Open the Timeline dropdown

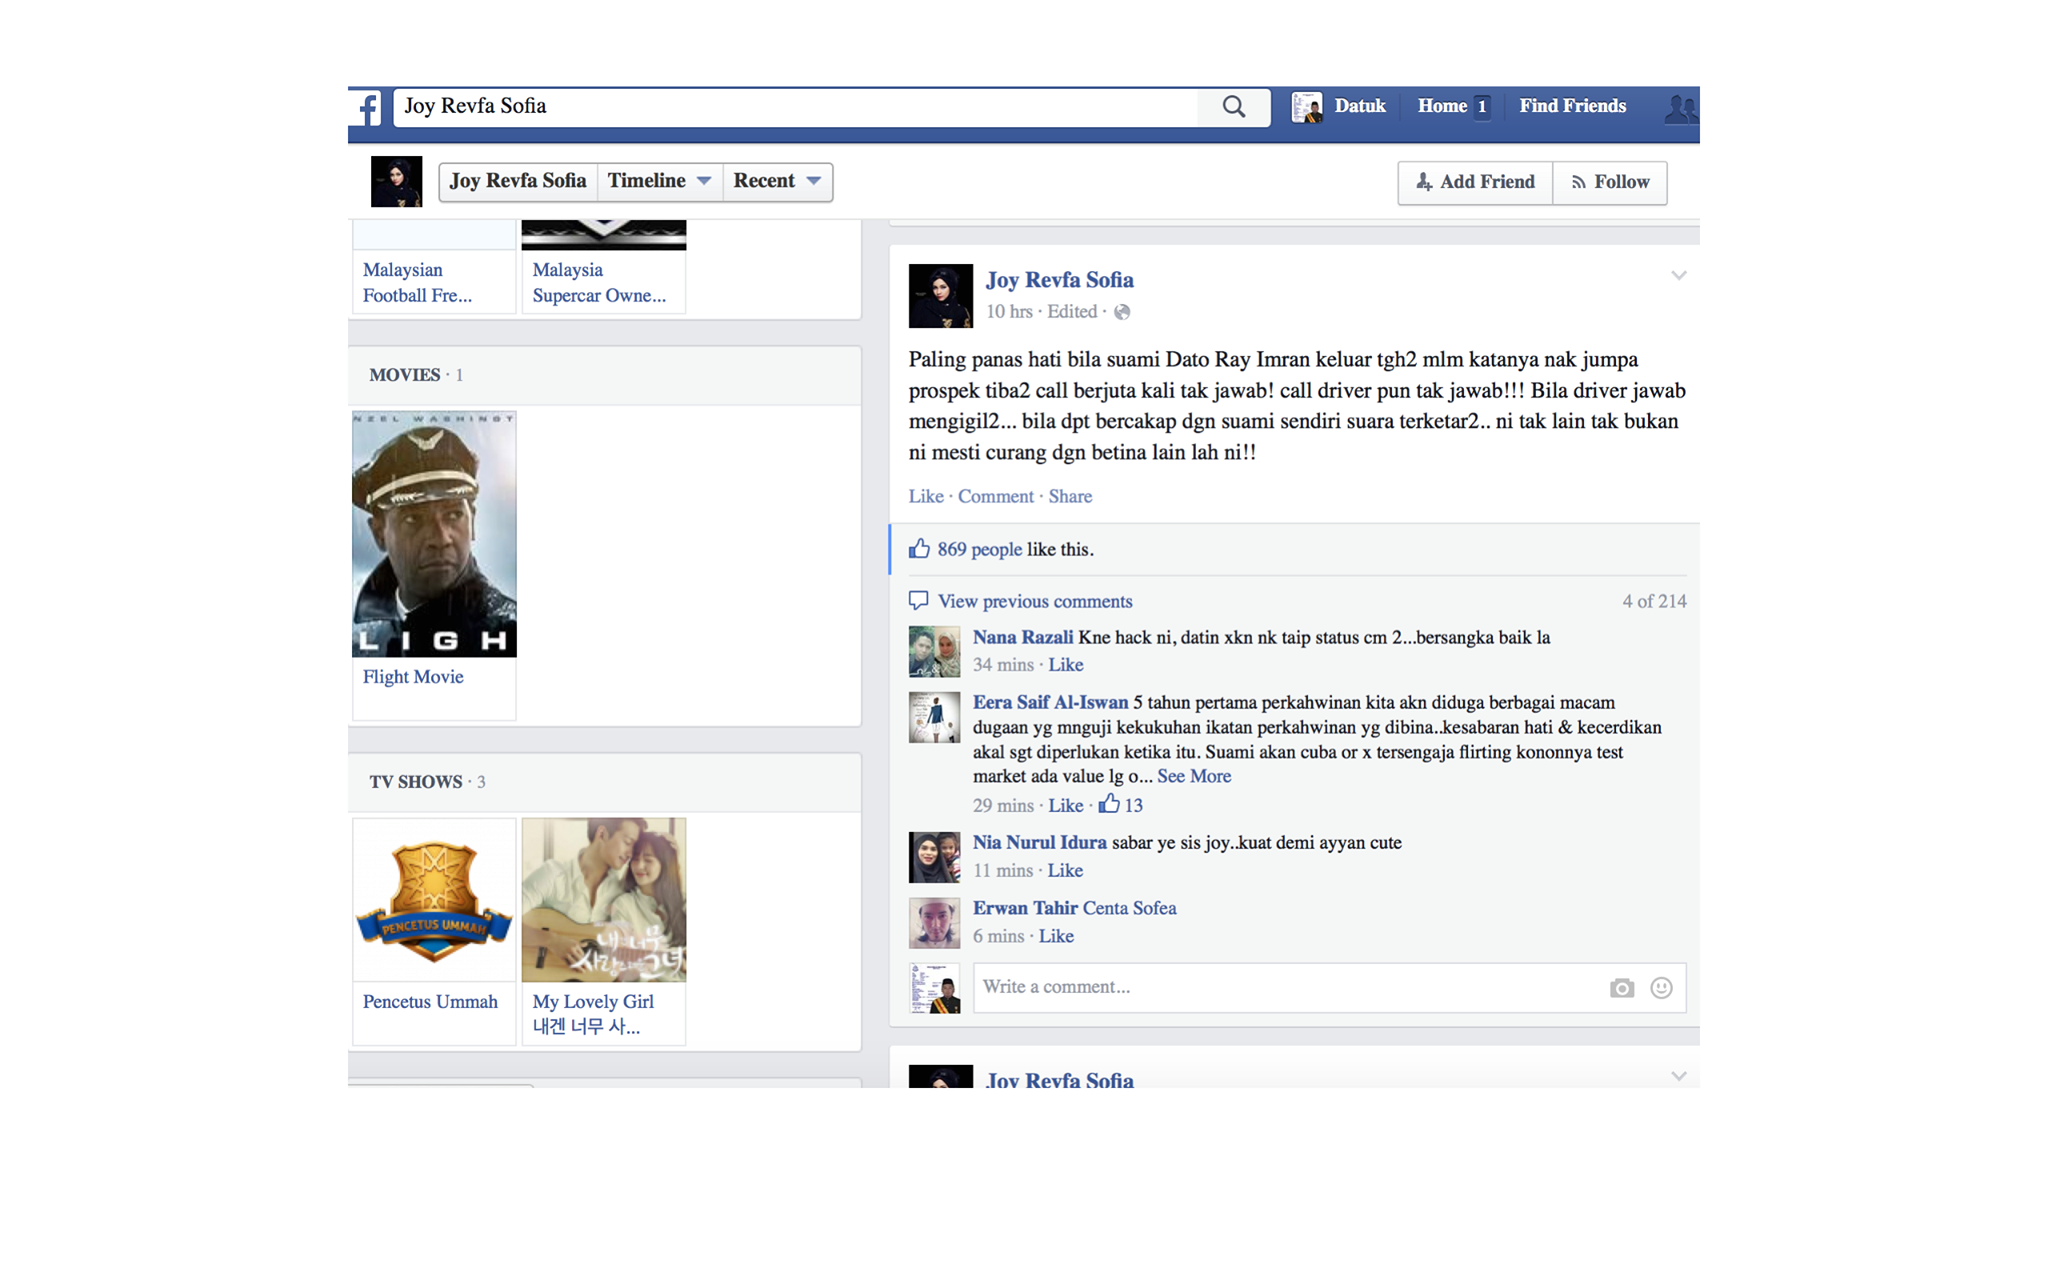coord(660,181)
